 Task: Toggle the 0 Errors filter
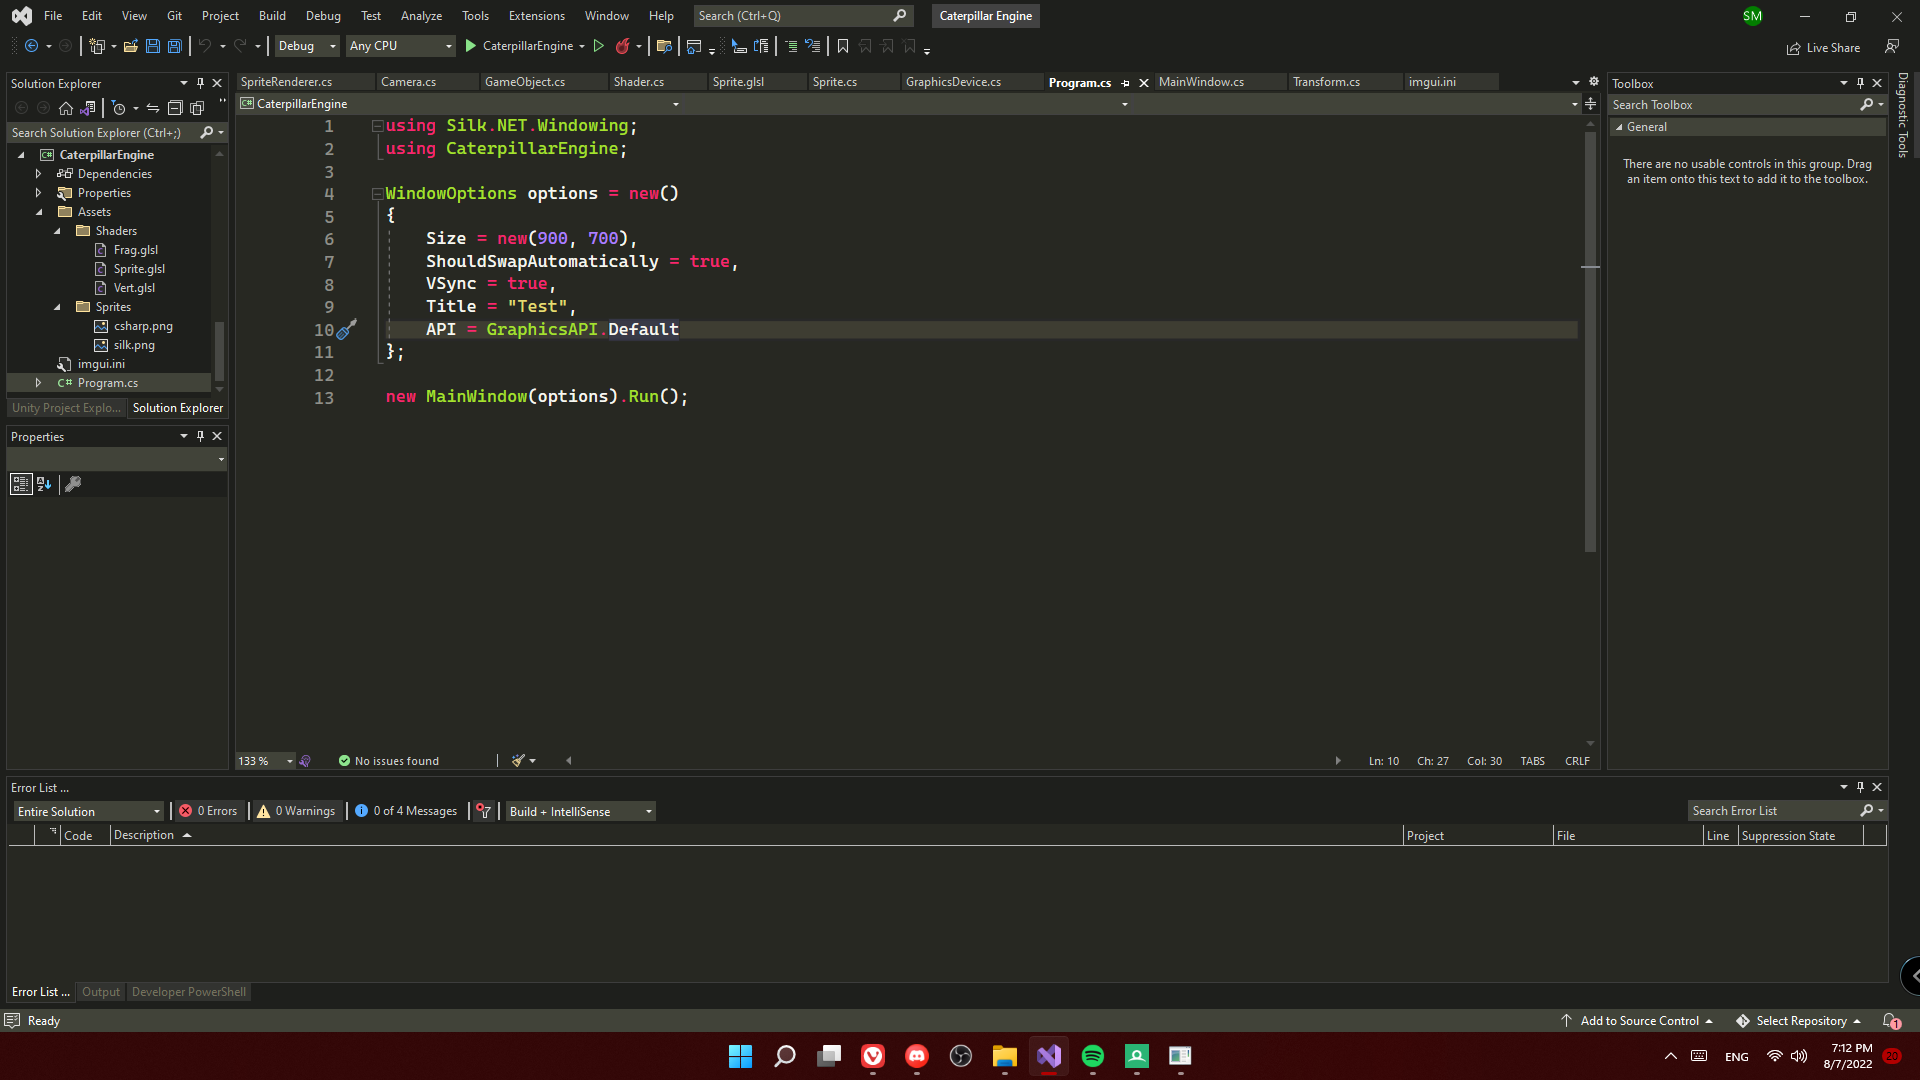pyautogui.click(x=209, y=811)
